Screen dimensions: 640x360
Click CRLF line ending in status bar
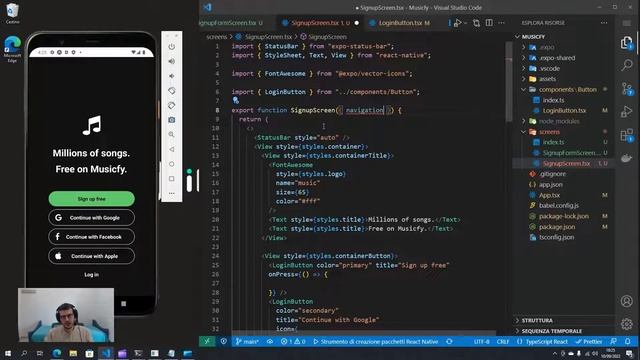[x=503, y=341]
